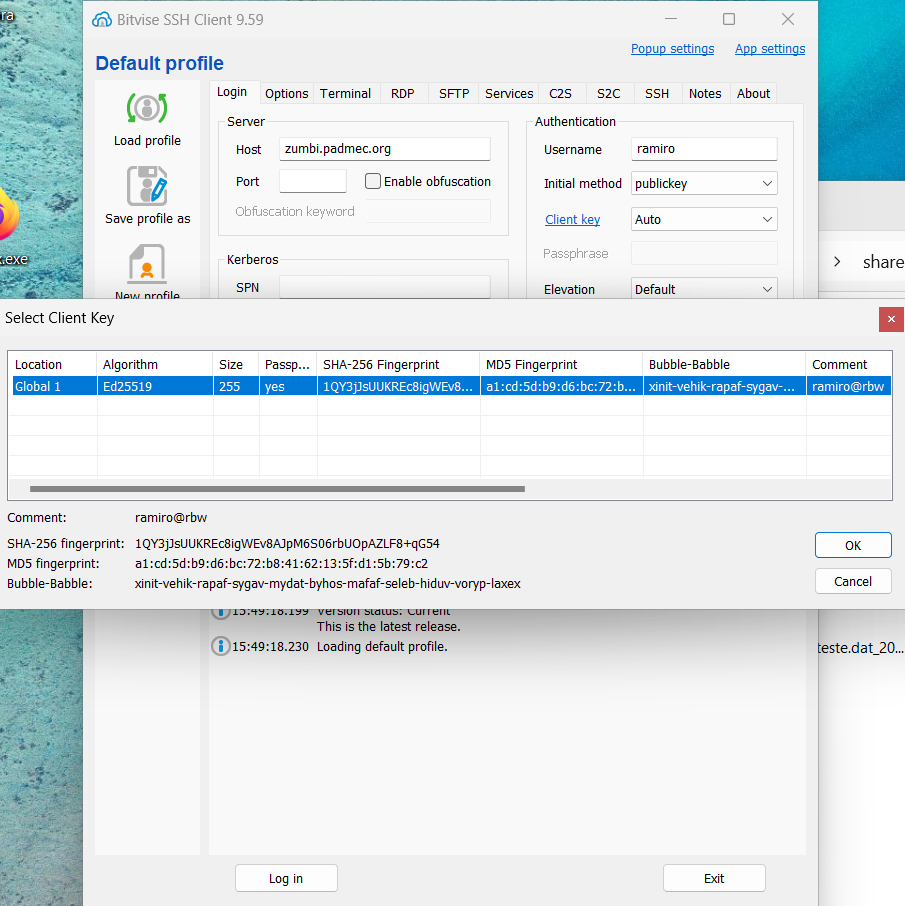Click the teste.dat file in background window
Viewport: 905px width, 906px height.
click(x=861, y=648)
